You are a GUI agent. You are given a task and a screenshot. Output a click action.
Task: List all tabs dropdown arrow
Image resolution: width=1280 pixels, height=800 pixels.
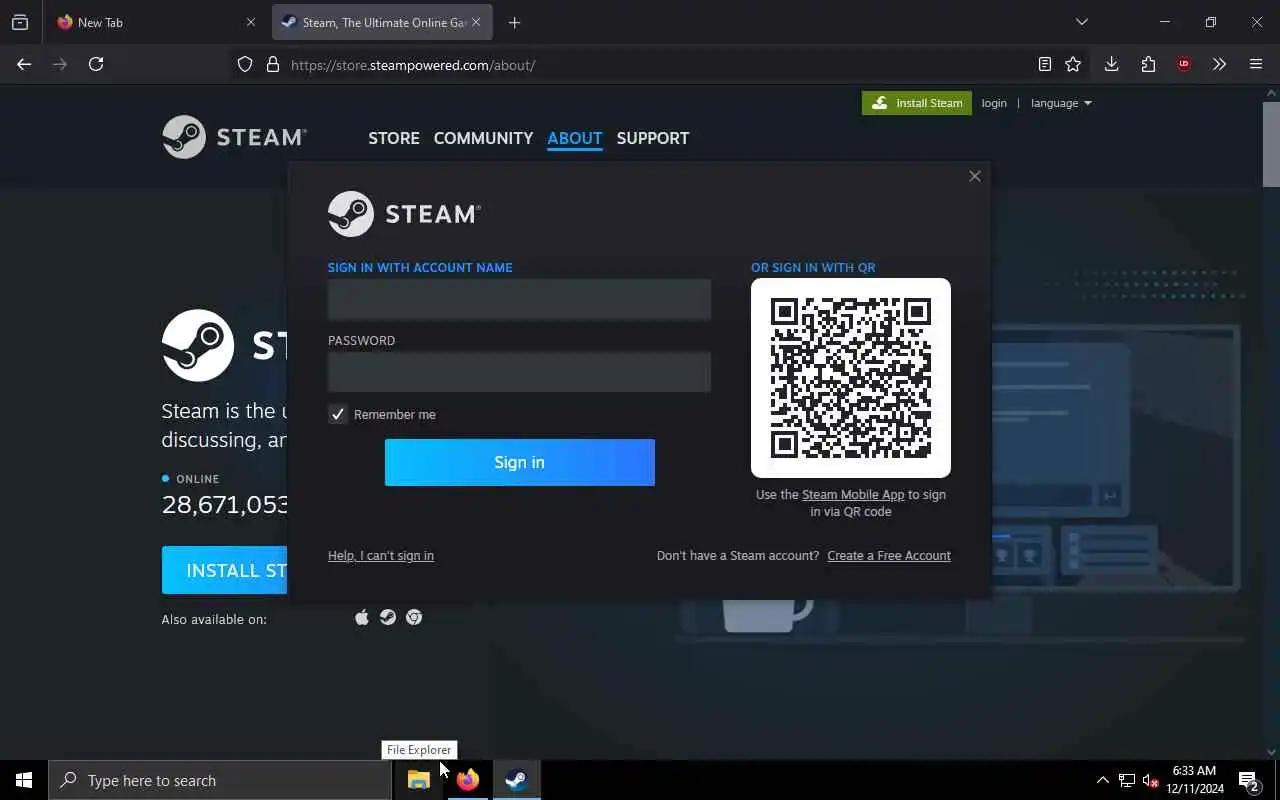click(x=1081, y=22)
